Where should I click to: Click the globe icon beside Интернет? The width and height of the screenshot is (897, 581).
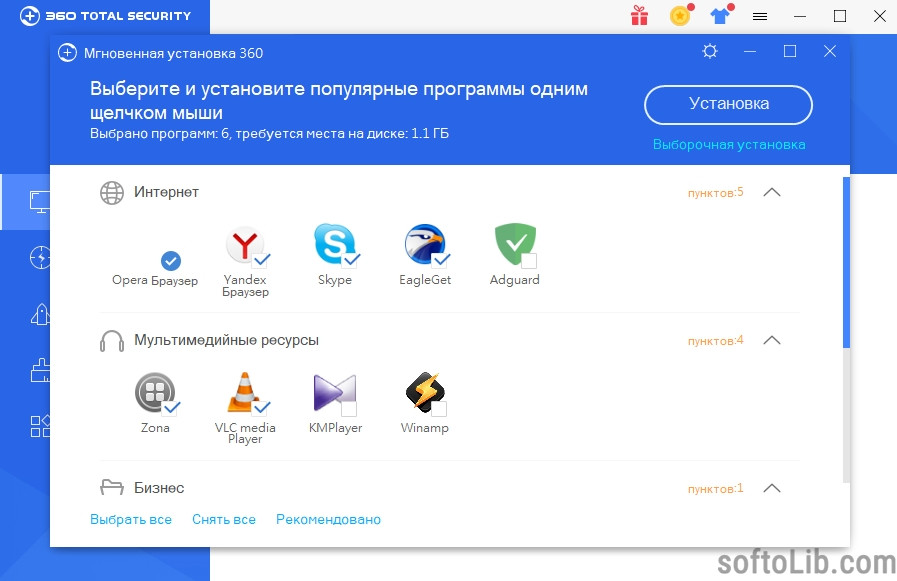[112, 193]
